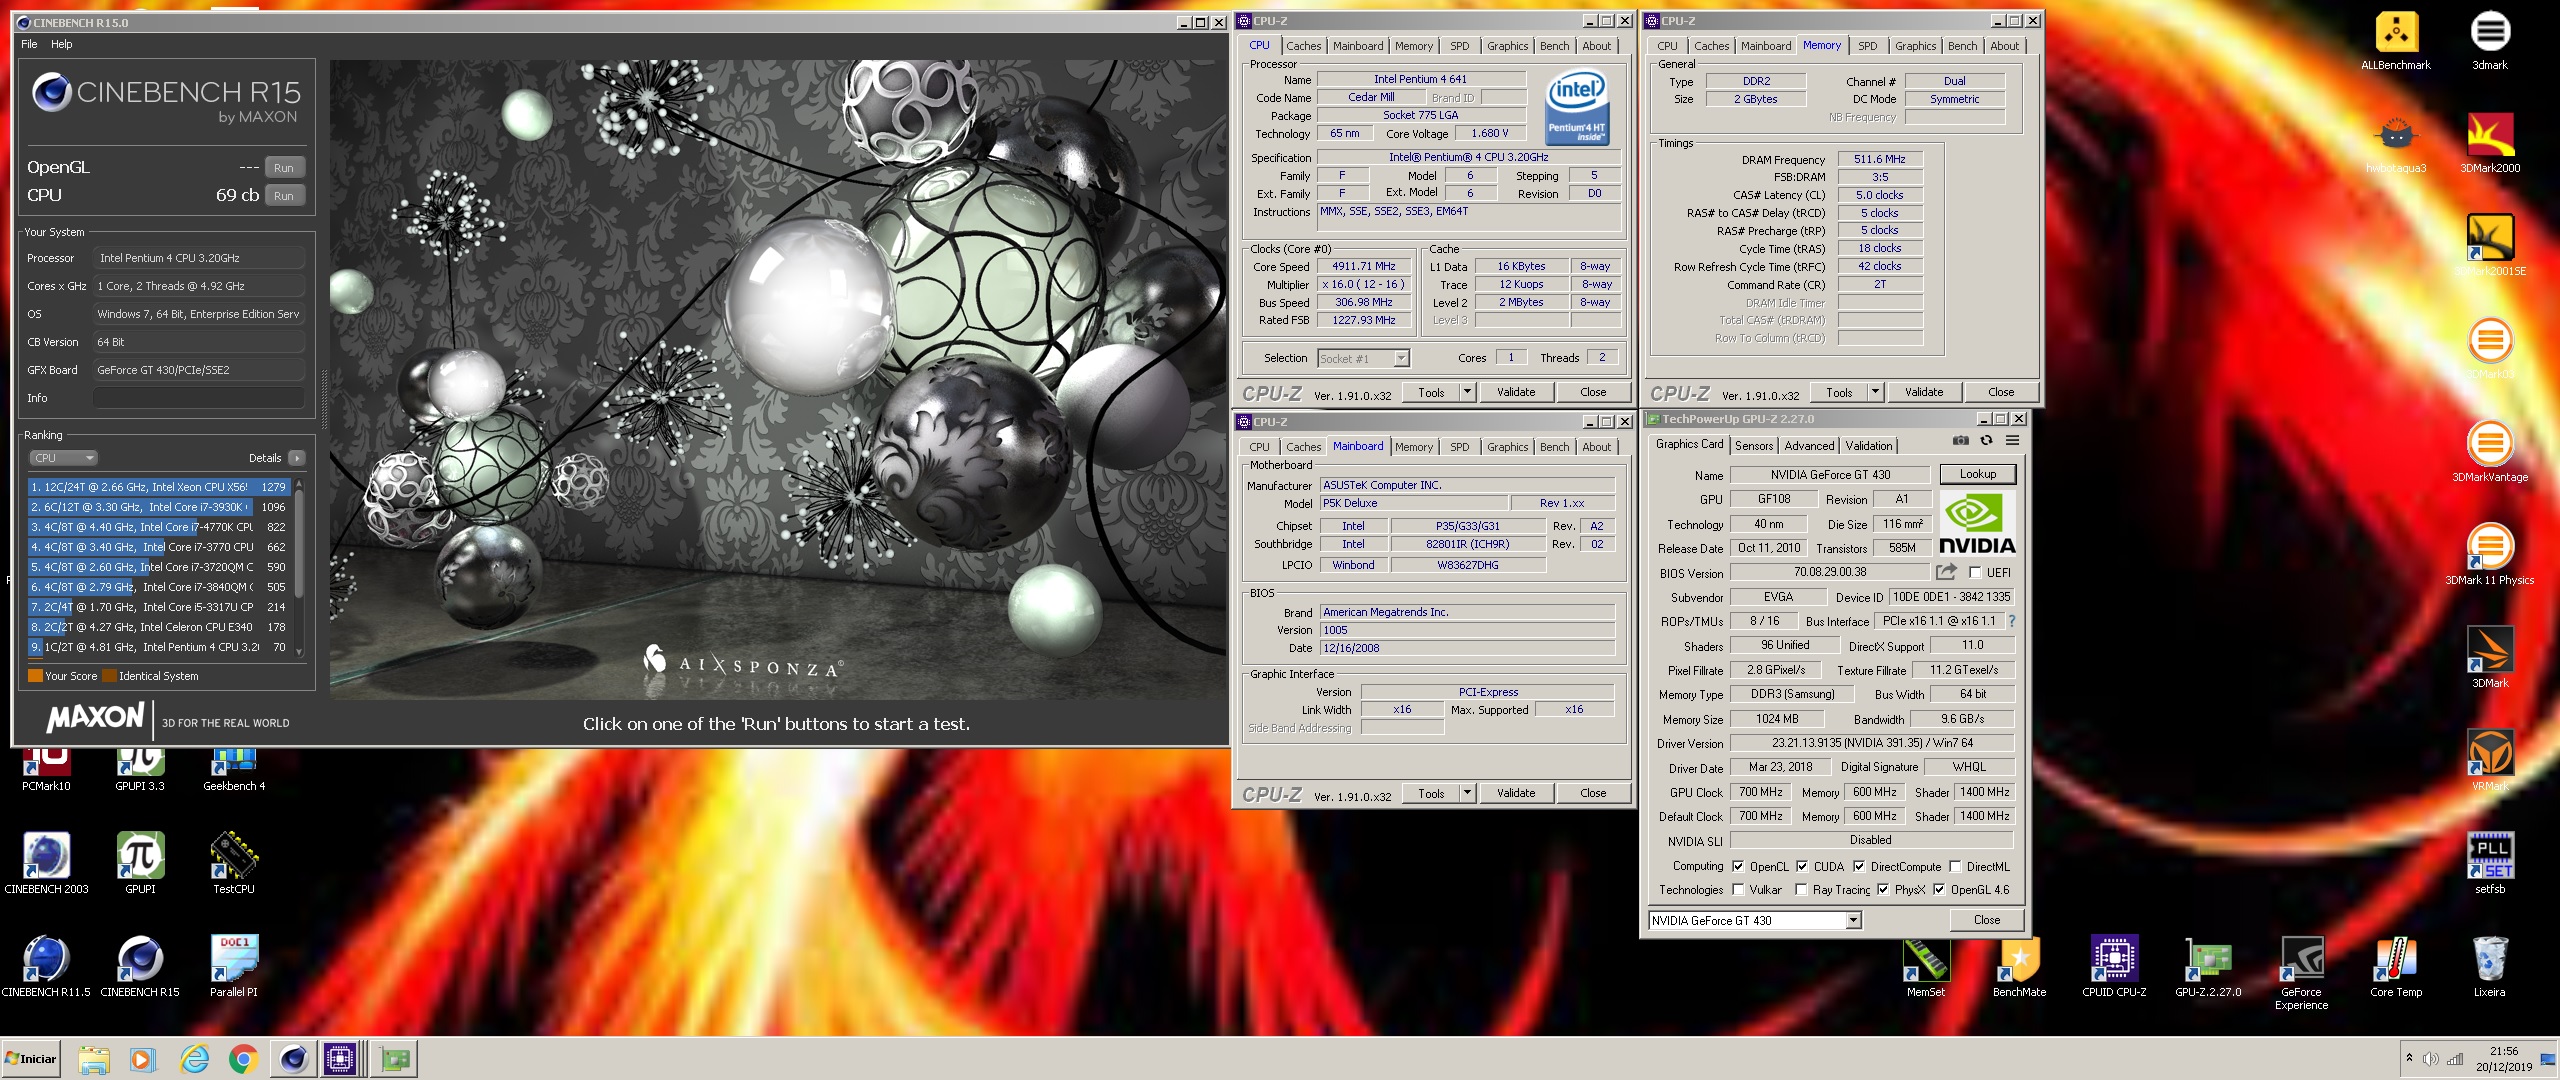
Task: Toggle the OpenCL checkbox
Action: [1738, 866]
